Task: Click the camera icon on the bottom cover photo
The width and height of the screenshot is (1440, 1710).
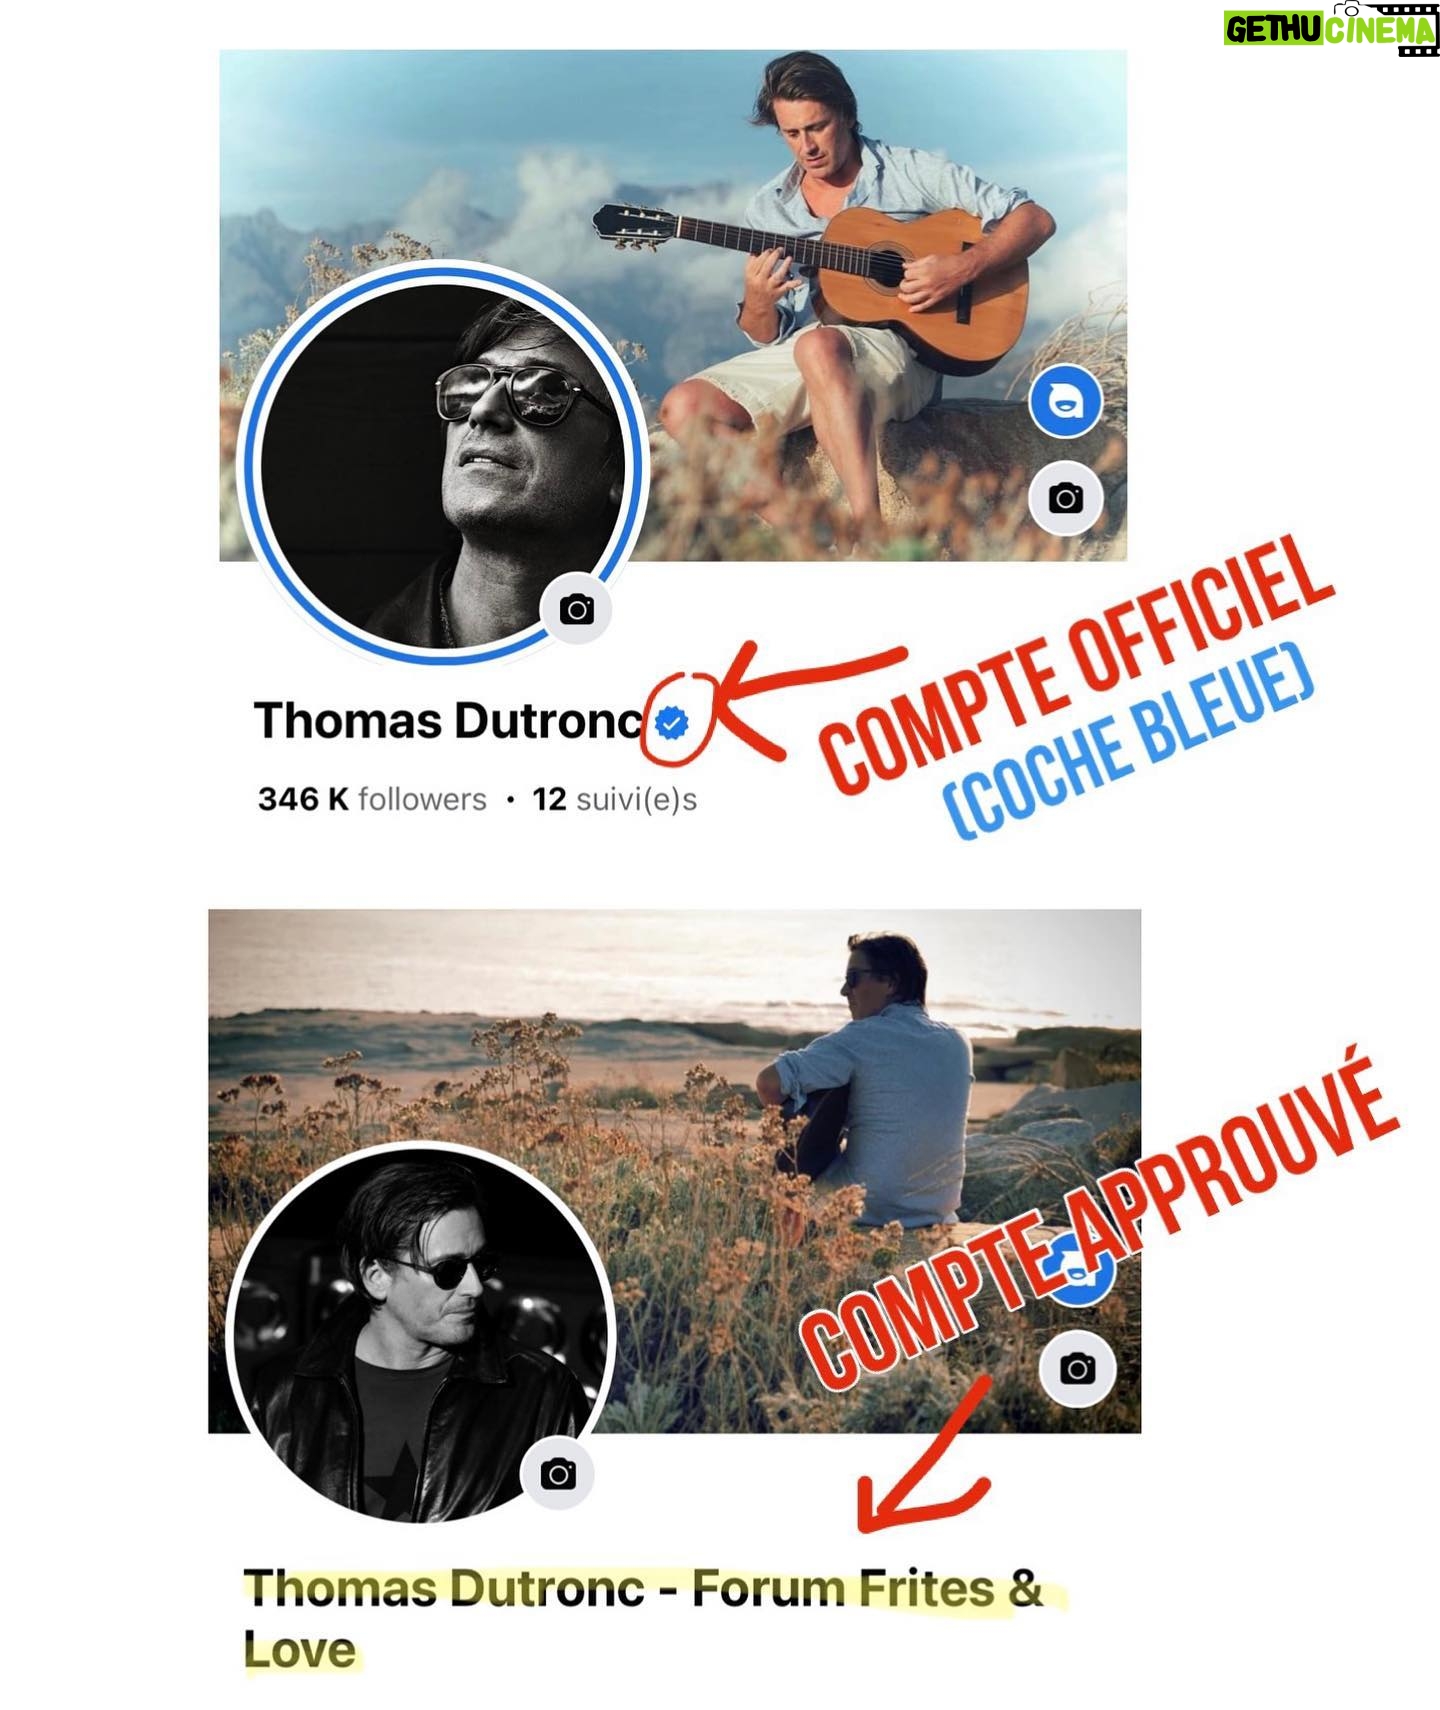Action: (x=1077, y=1369)
